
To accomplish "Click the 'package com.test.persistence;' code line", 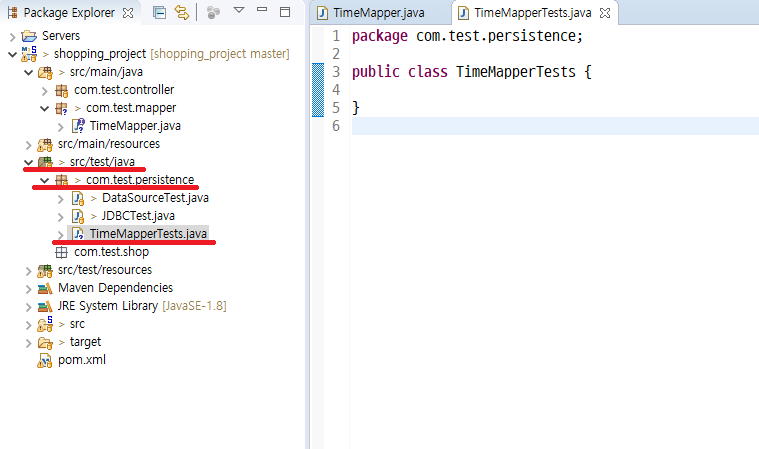I will (467, 36).
